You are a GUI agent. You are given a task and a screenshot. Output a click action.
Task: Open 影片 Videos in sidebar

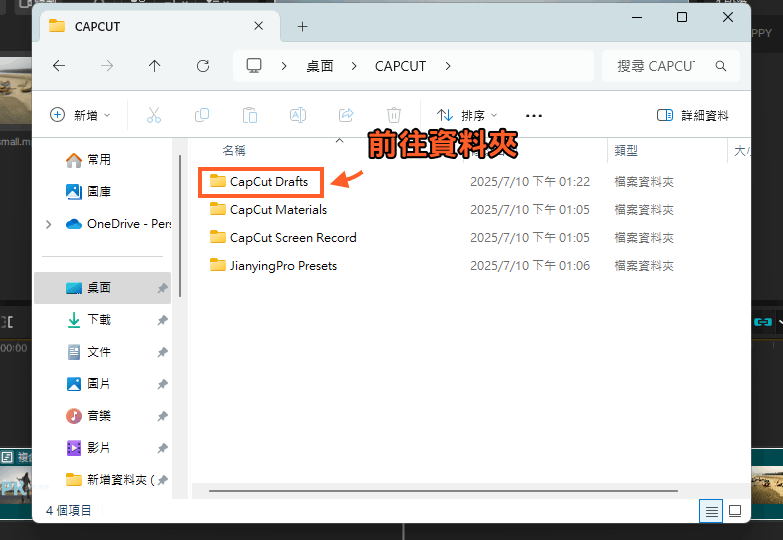coord(99,448)
